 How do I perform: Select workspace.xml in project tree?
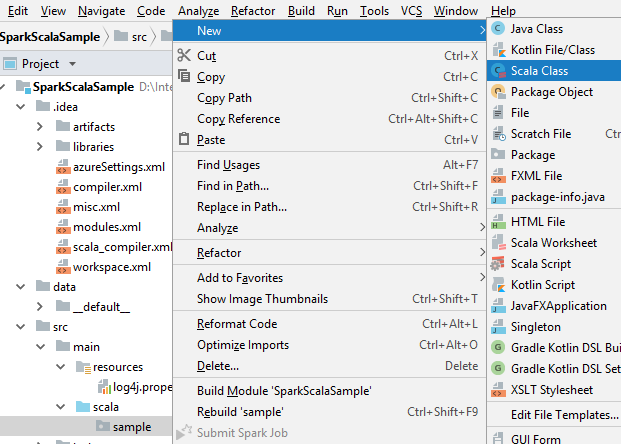[111, 267]
